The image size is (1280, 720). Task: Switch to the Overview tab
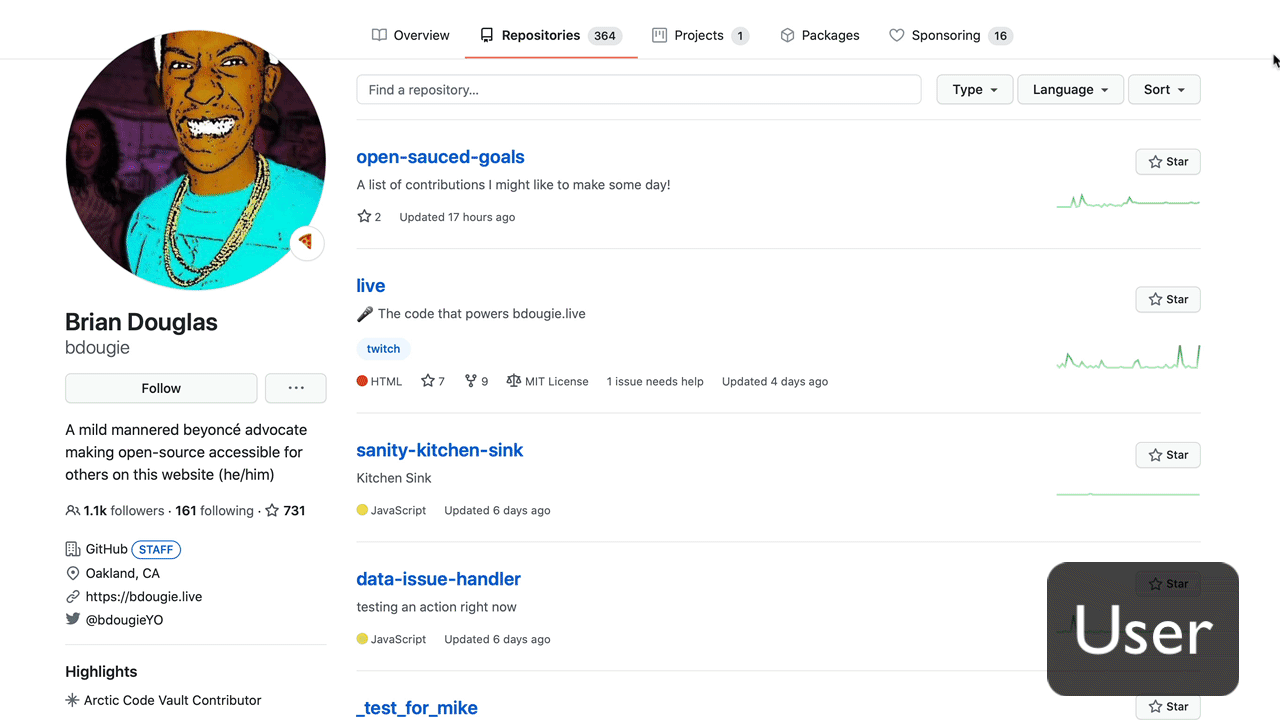[410, 35]
